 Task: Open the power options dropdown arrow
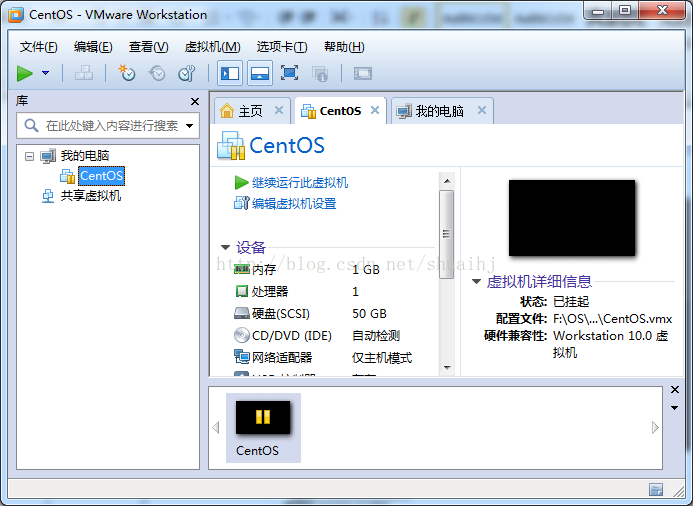click(x=46, y=73)
